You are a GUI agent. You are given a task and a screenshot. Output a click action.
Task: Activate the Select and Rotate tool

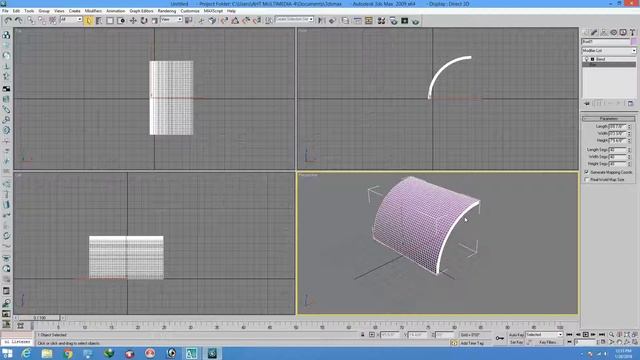click(x=144, y=20)
